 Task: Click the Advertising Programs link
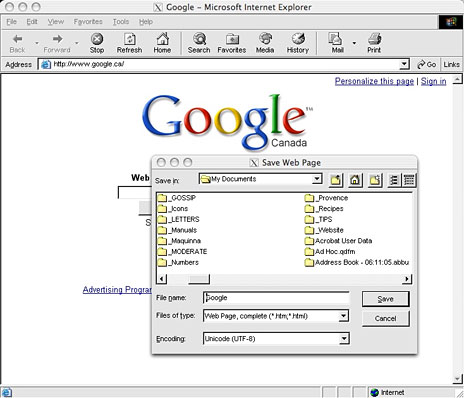[117, 290]
